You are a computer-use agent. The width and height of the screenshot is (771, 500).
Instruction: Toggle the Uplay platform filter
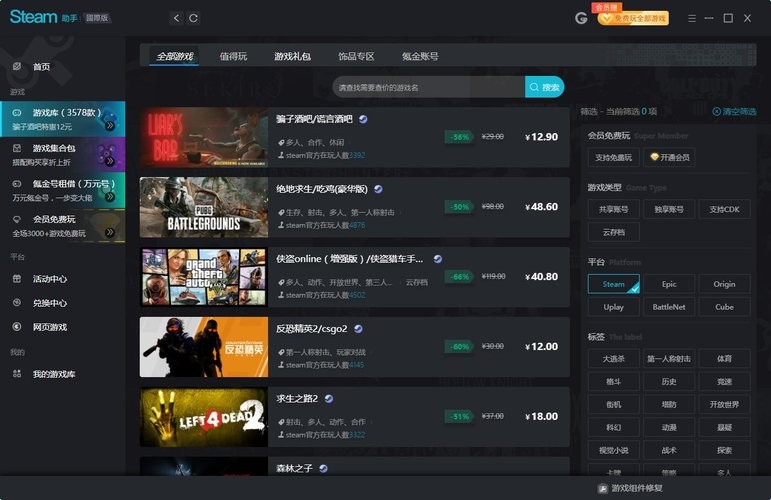(614, 307)
